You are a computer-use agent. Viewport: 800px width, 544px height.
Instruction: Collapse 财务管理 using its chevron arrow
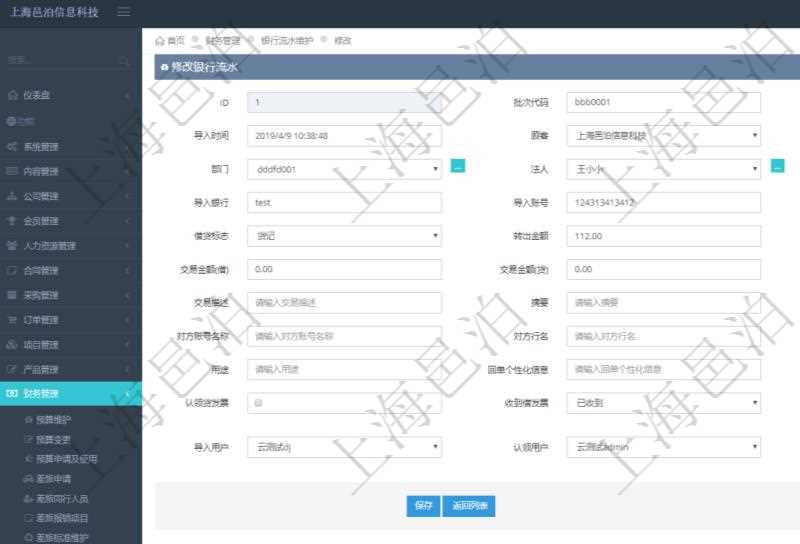point(128,393)
